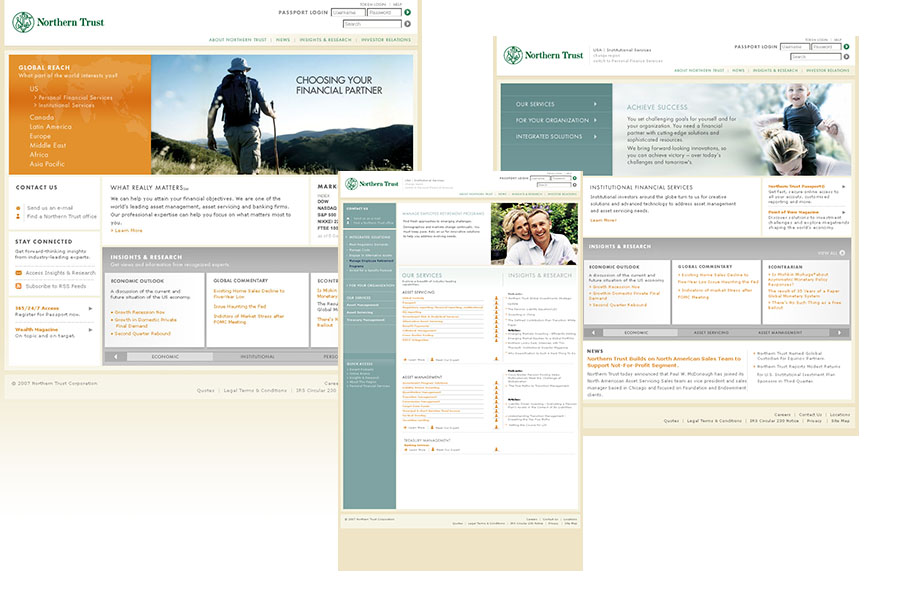
Task: Click Search field on left homepage
Action: [x=373, y=24]
